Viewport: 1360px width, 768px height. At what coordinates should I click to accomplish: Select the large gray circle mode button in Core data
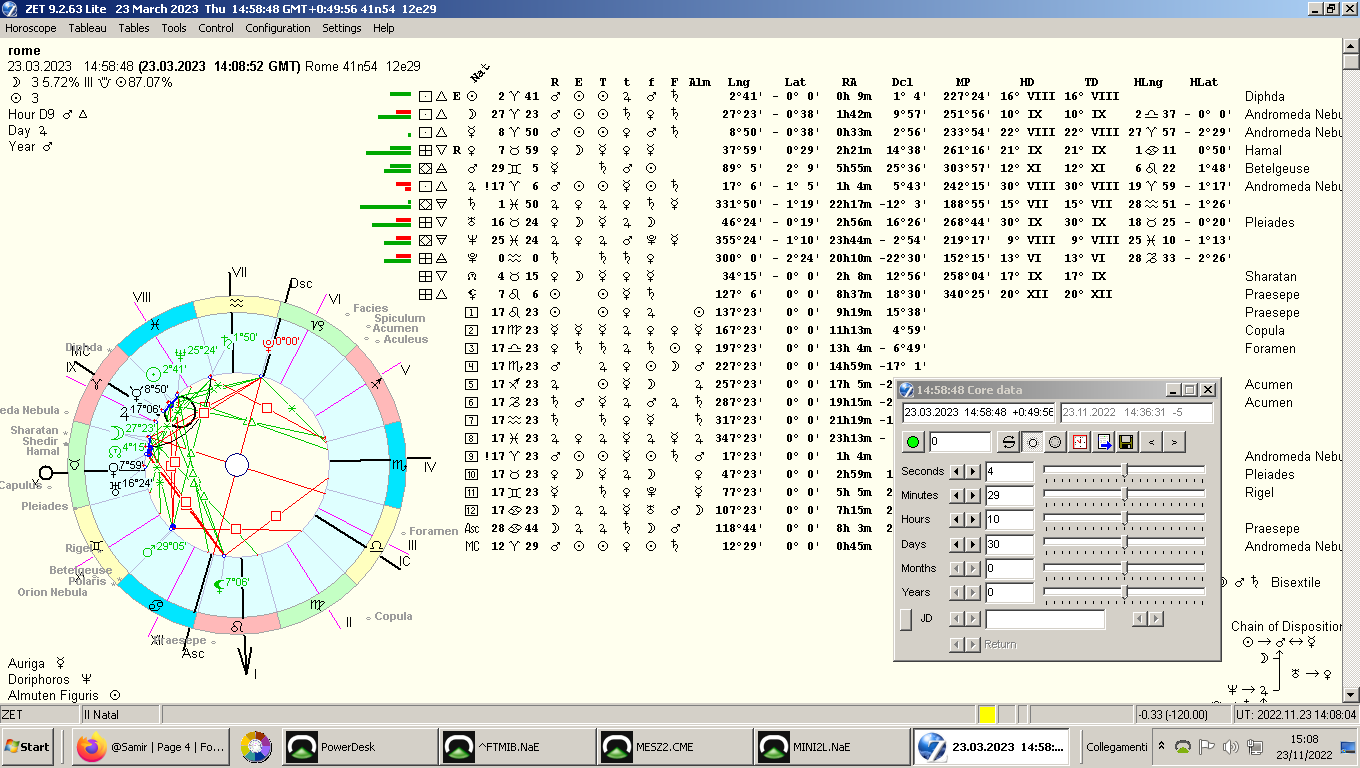1056,442
